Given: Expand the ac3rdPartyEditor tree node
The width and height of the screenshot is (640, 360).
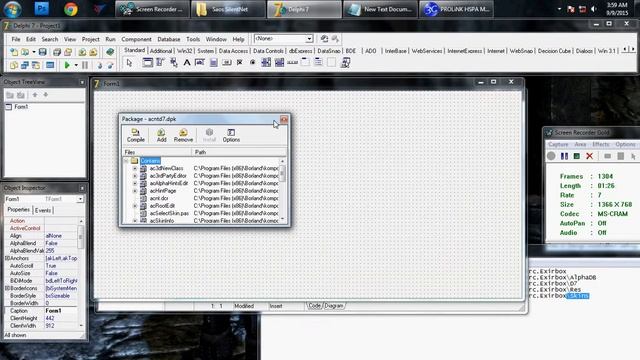Looking at the screenshot, I should click(135, 176).
